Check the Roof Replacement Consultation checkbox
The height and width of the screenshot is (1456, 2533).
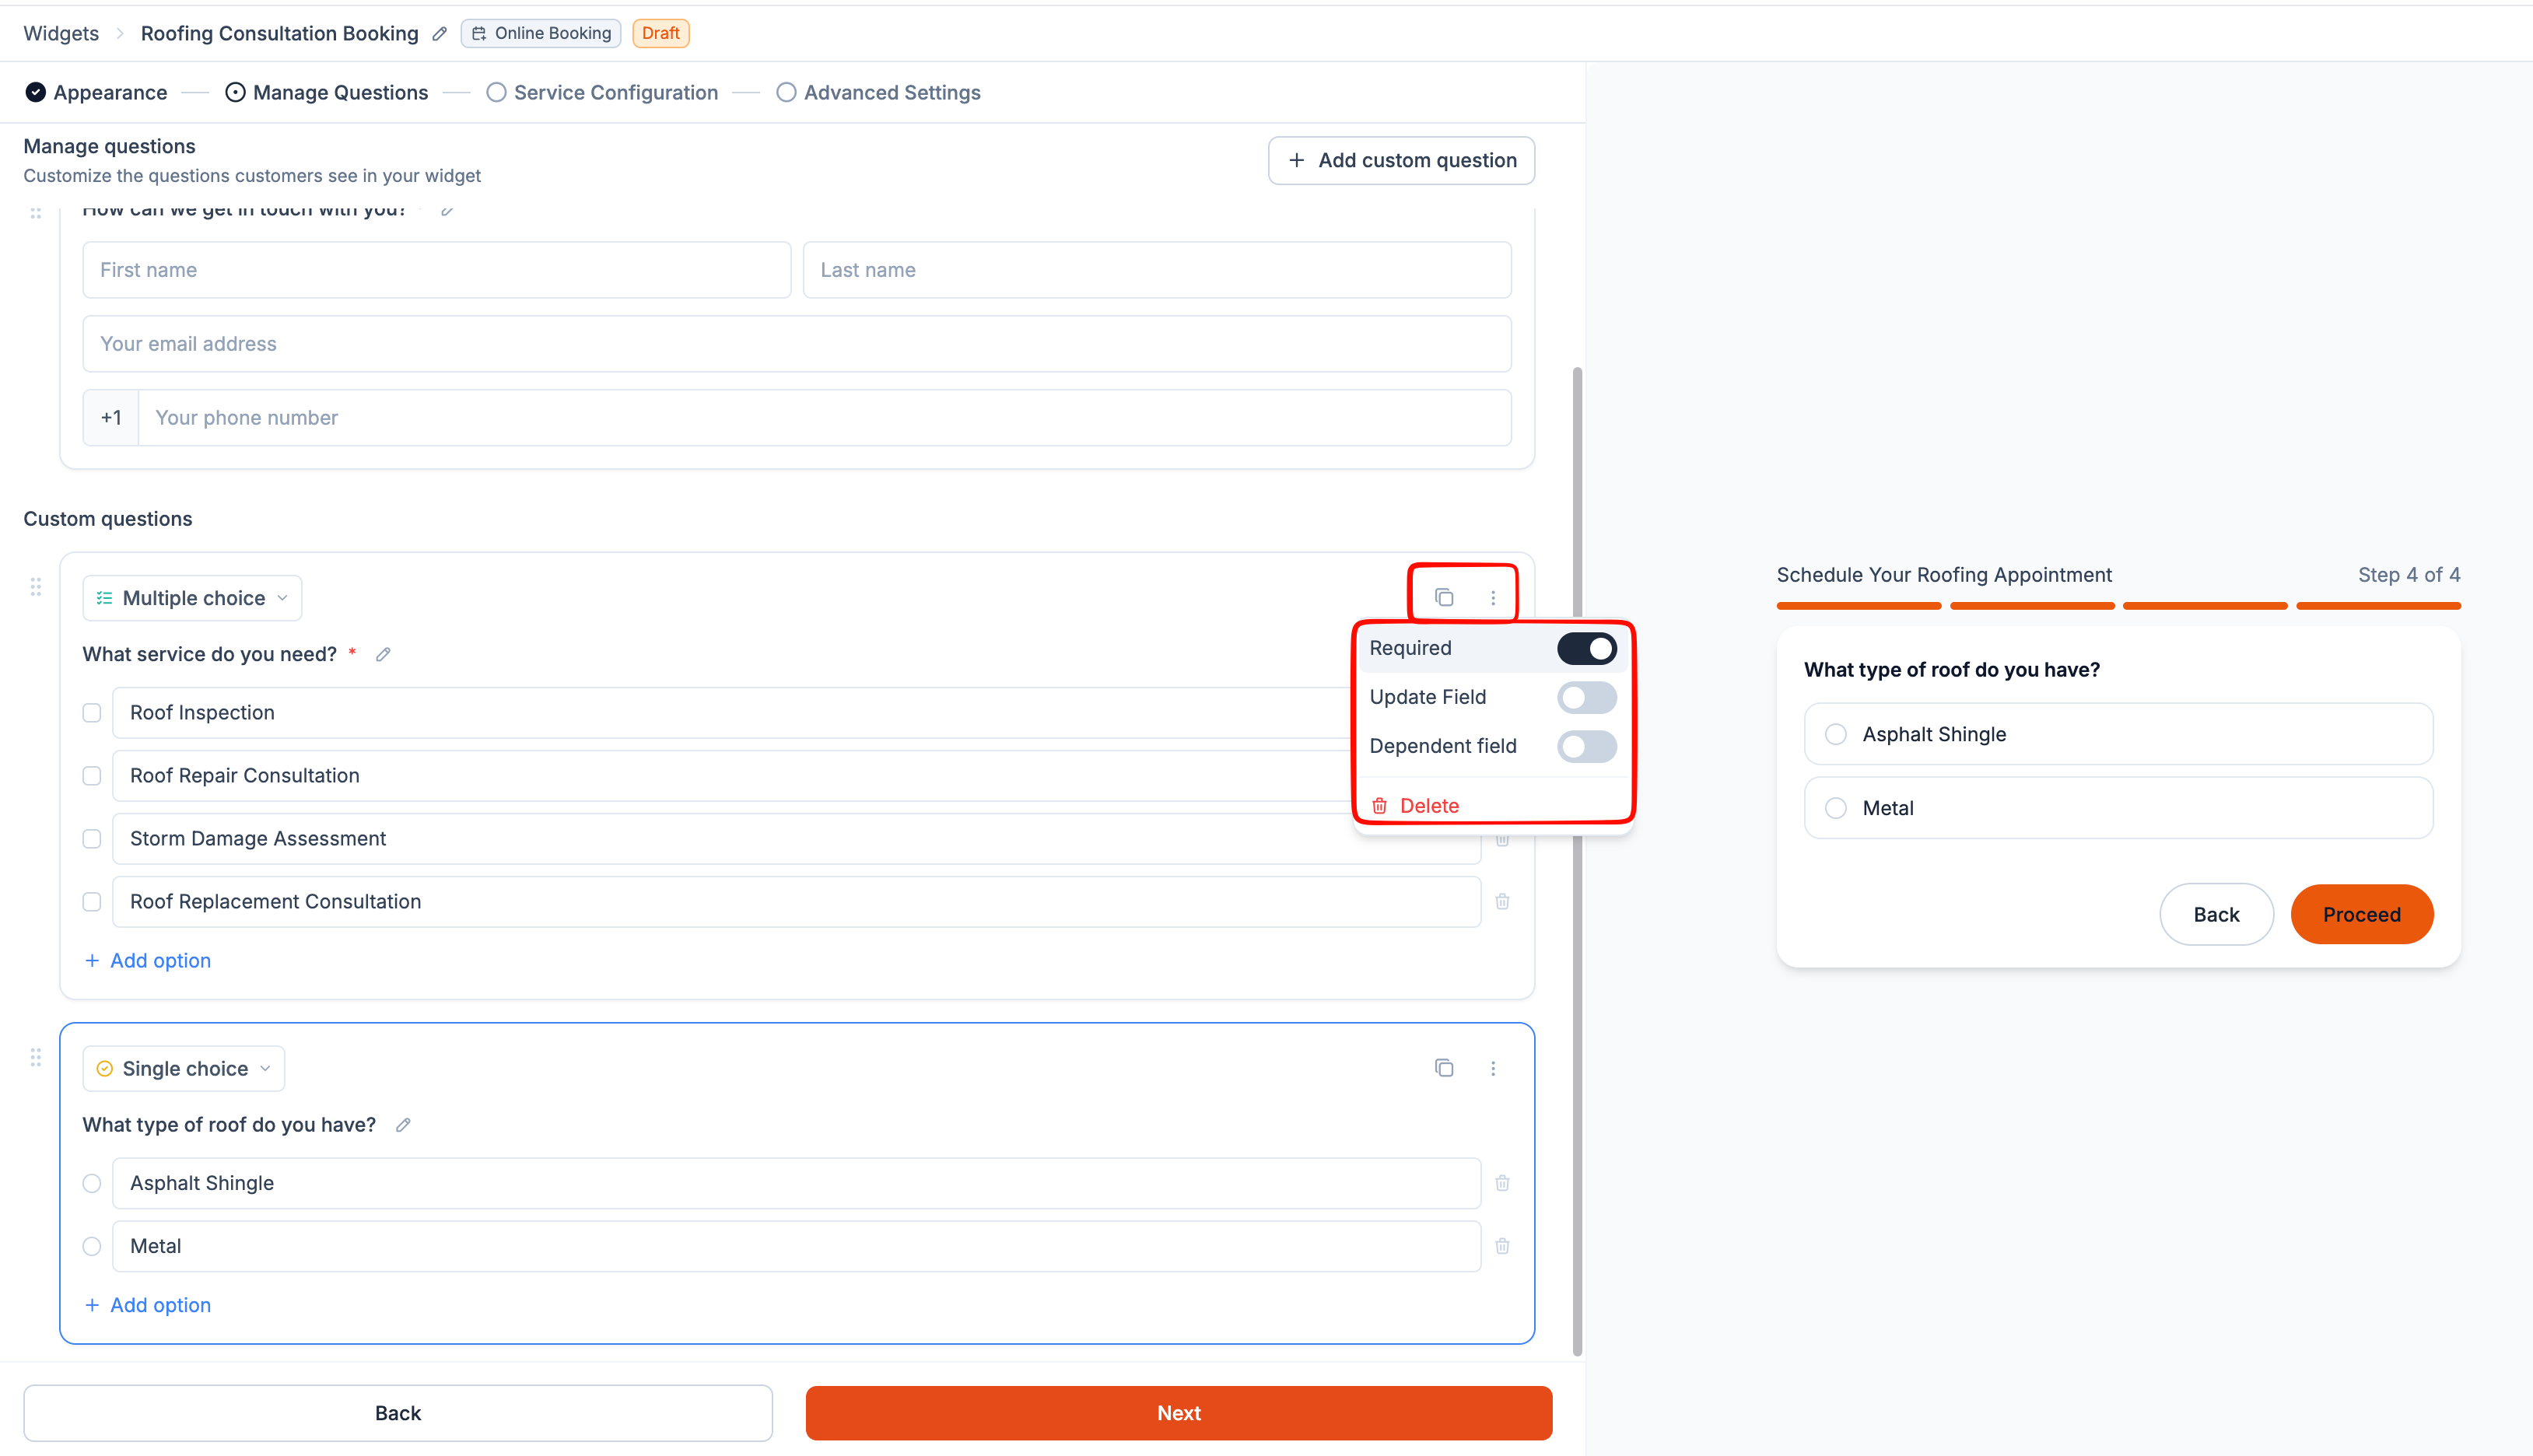click(x=92, y=902)
